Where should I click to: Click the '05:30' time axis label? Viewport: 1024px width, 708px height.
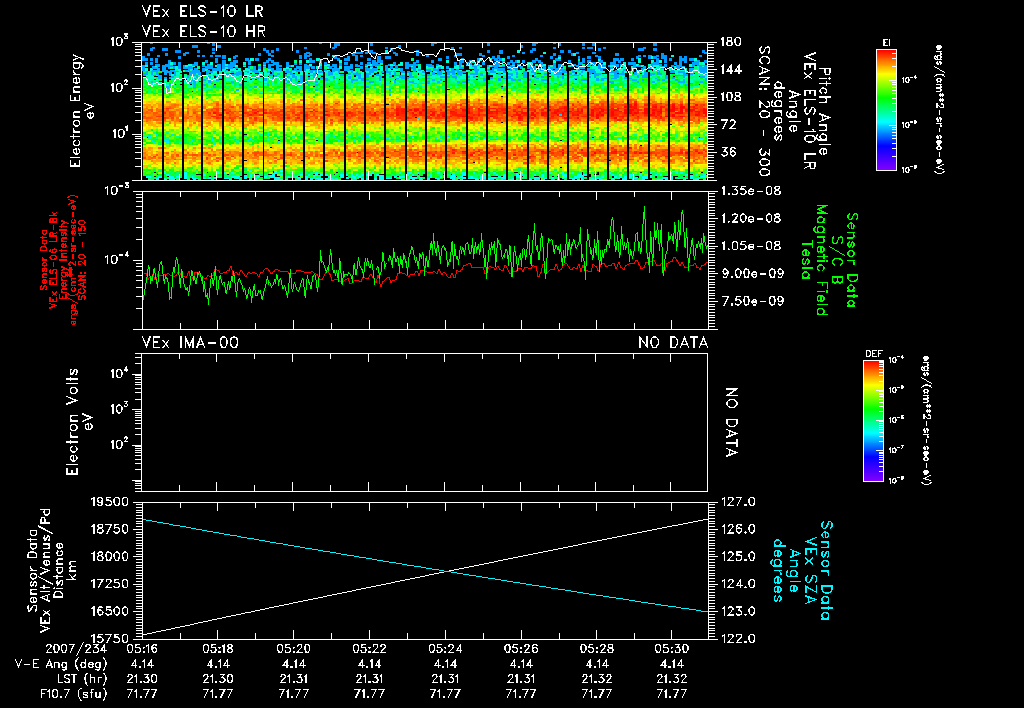point(672,649)
